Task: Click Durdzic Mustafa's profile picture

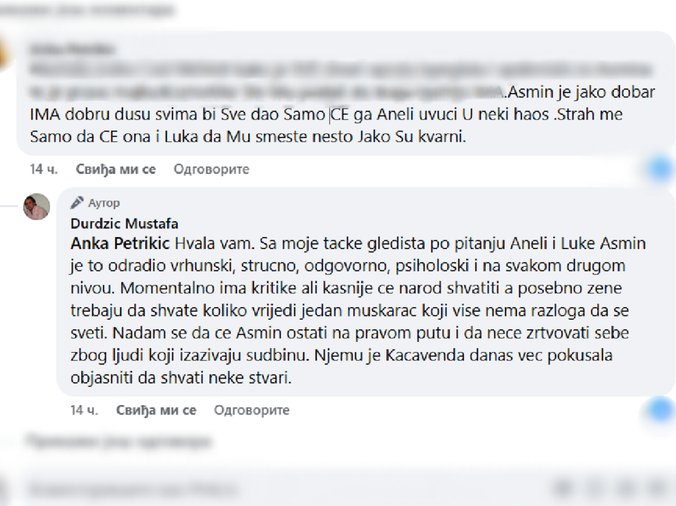Action: click(x=37, y=206)
